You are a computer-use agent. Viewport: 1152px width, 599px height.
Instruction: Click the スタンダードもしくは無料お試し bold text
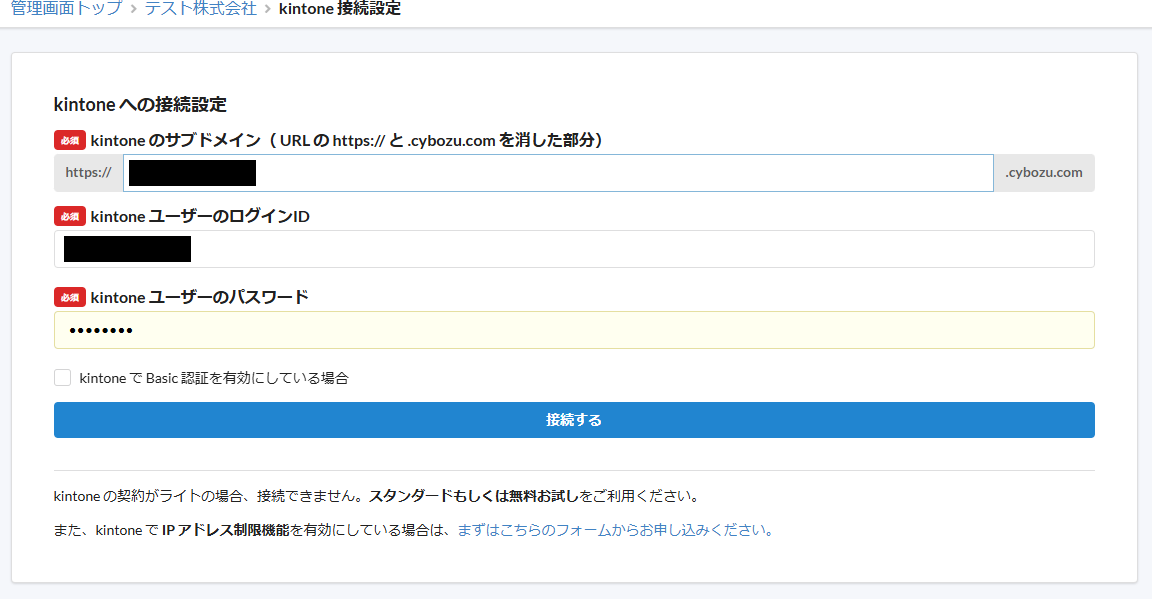(x=473, y=496)
